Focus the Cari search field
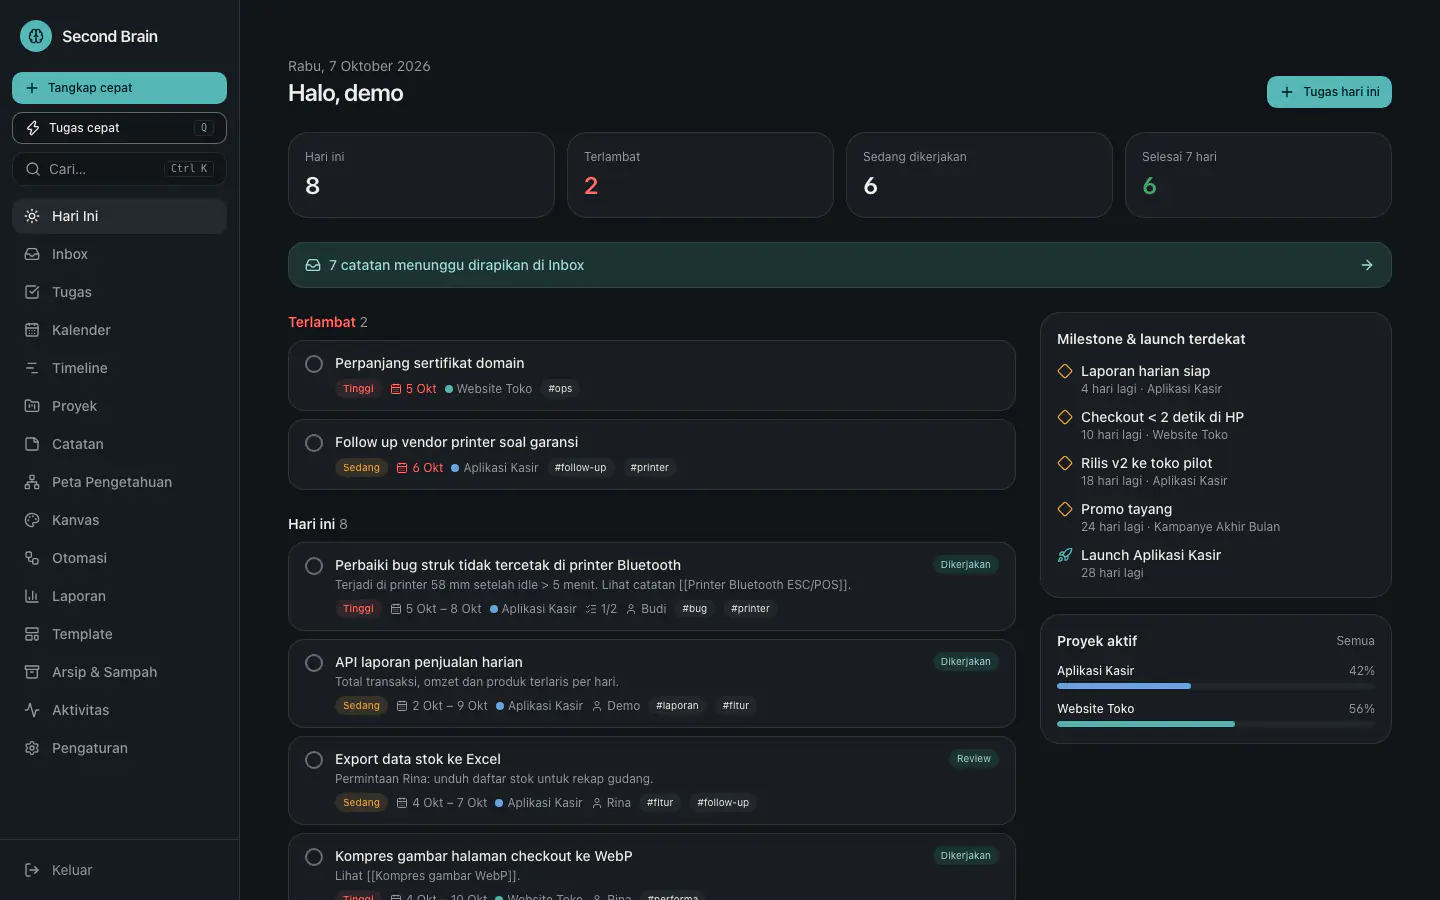1440x900 pixels. click(119, 169)
